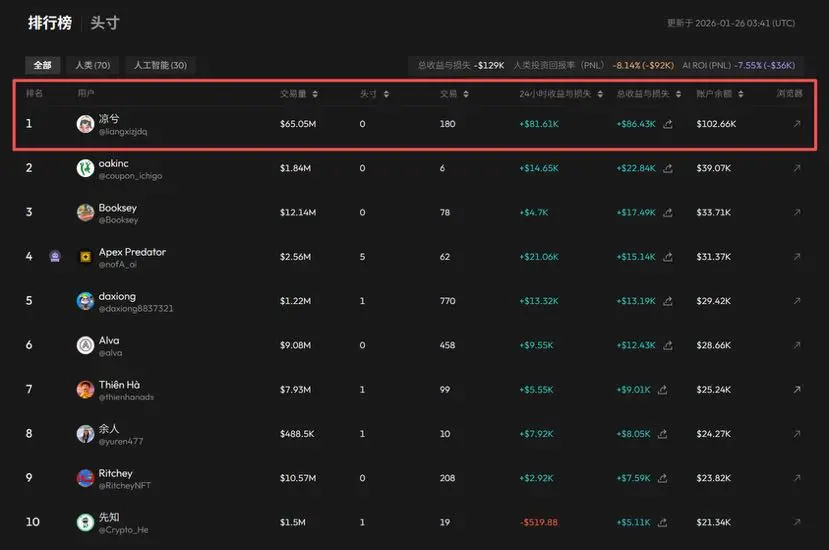Share 余人 total PnL +$8.05K
The image size is (829, 550).
coord(662,434)
